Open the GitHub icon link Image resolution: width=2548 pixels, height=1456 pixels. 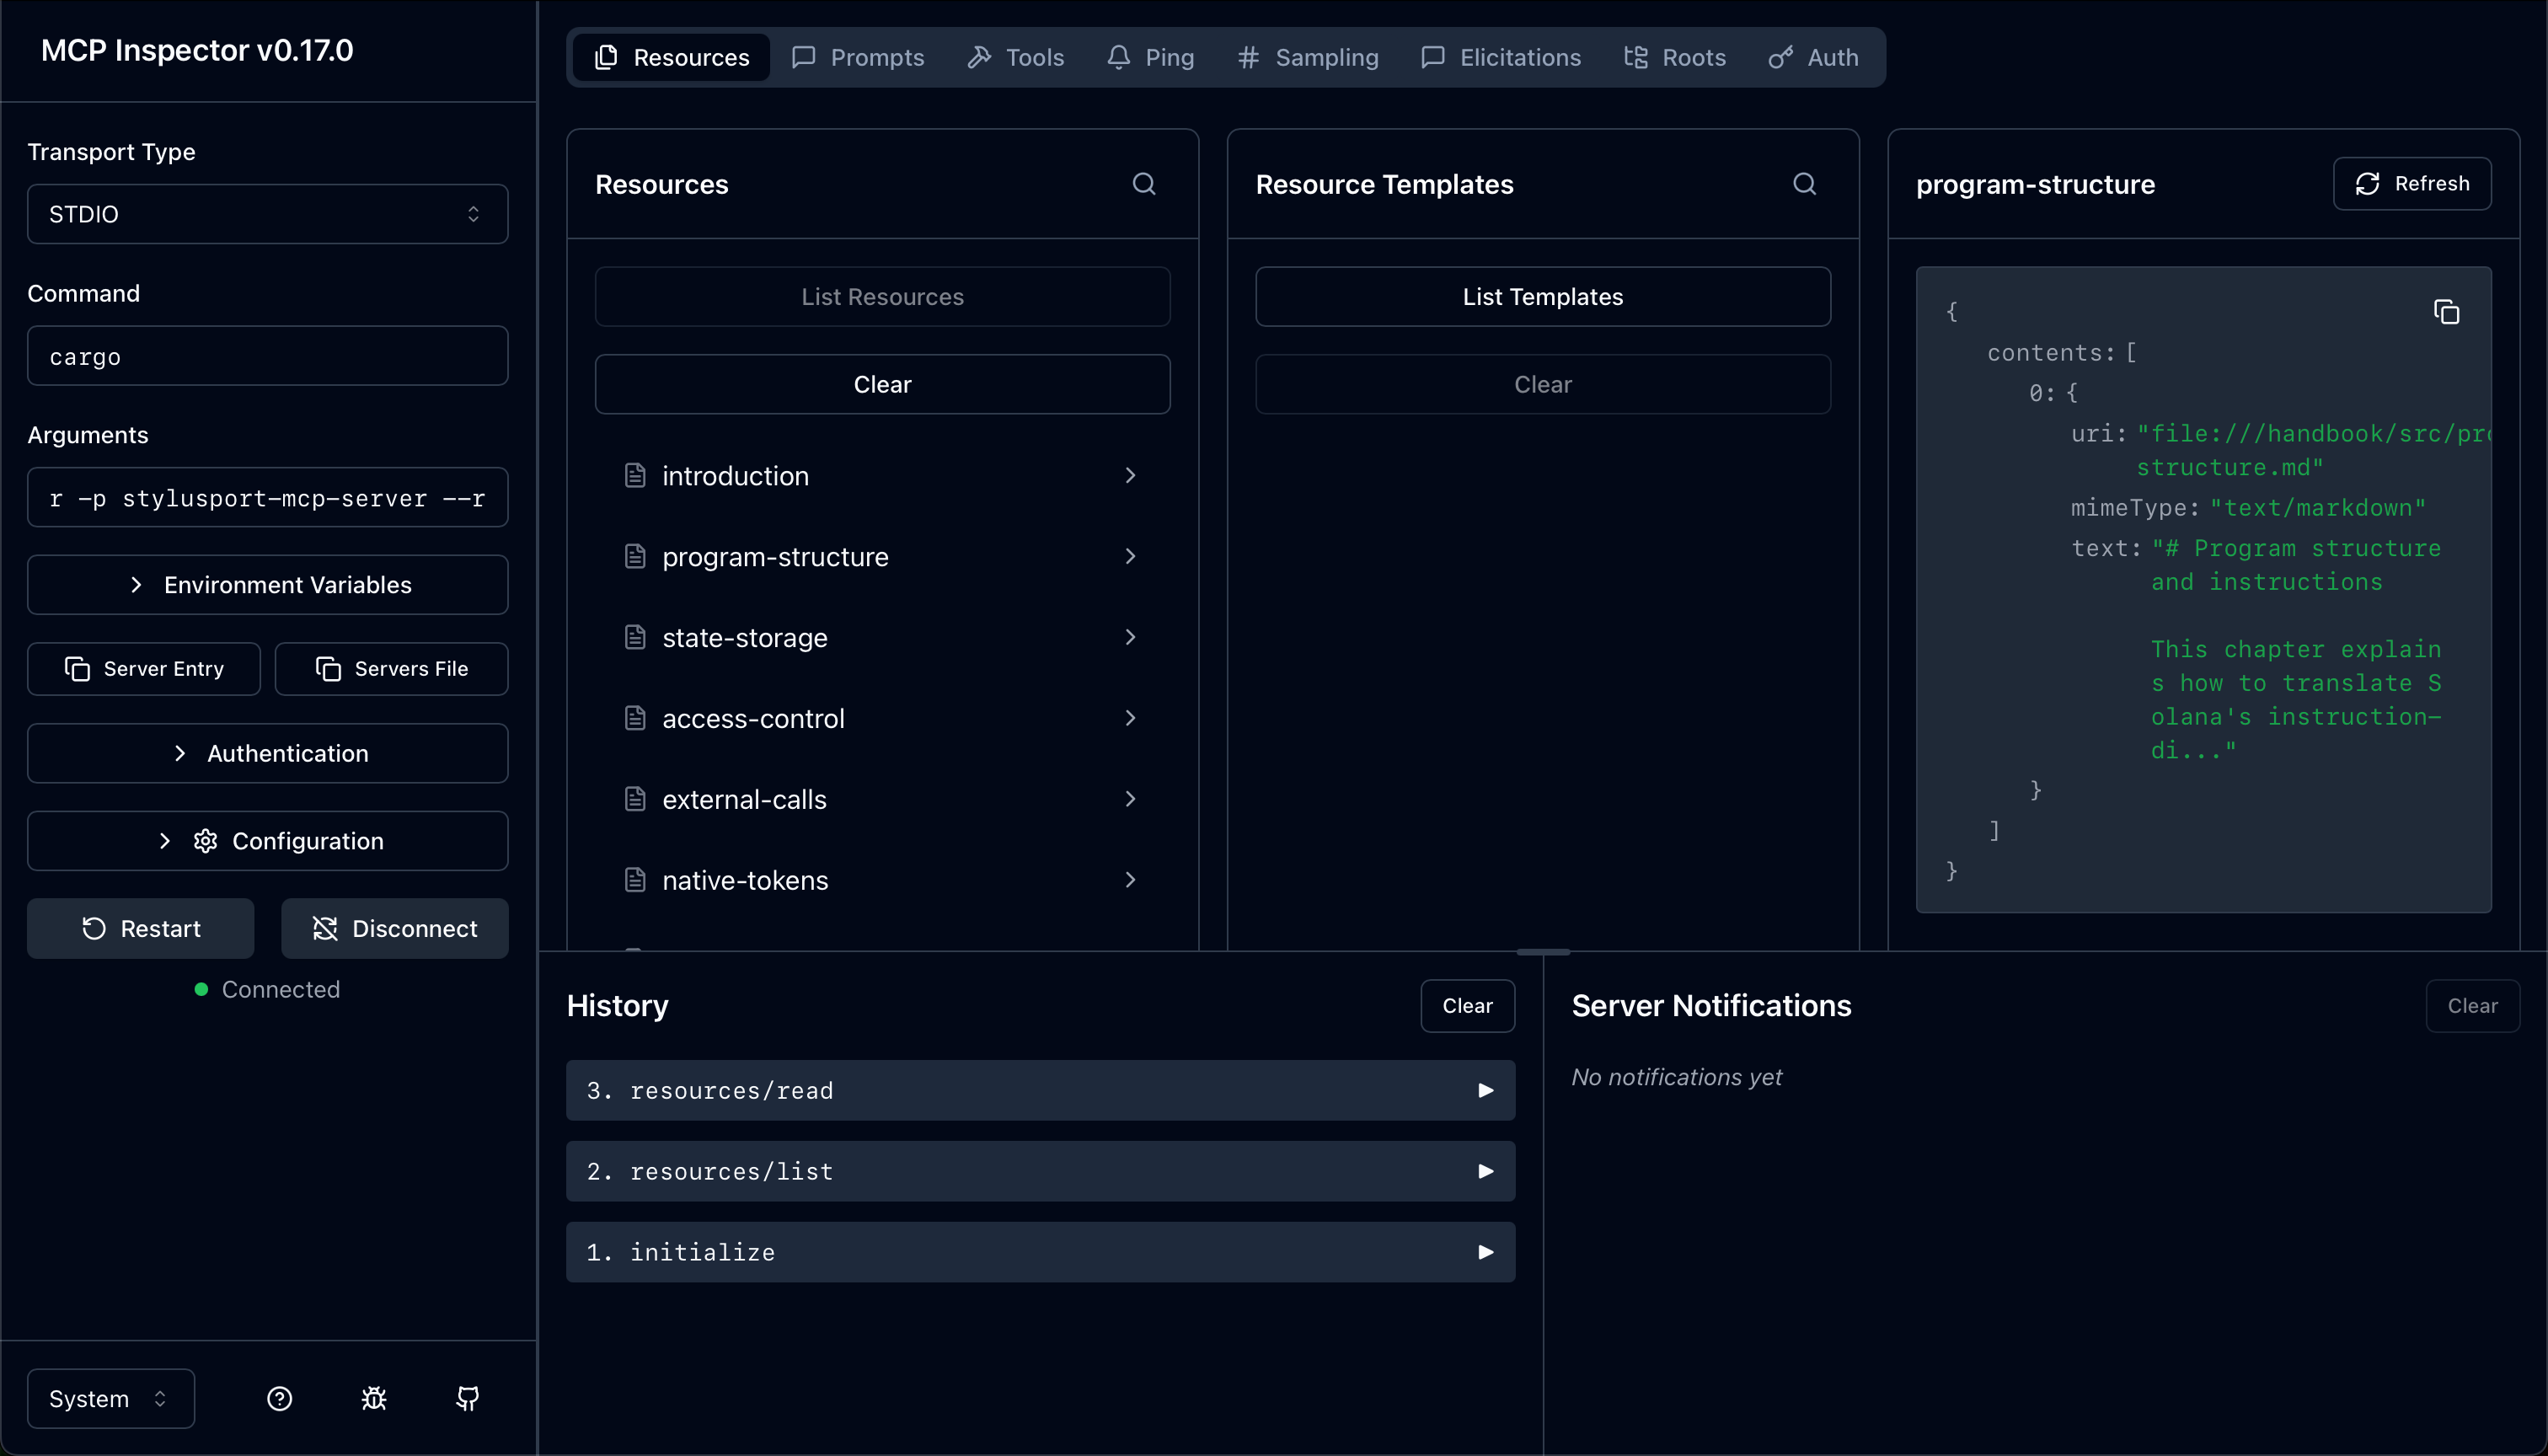tap(467, 1398)
